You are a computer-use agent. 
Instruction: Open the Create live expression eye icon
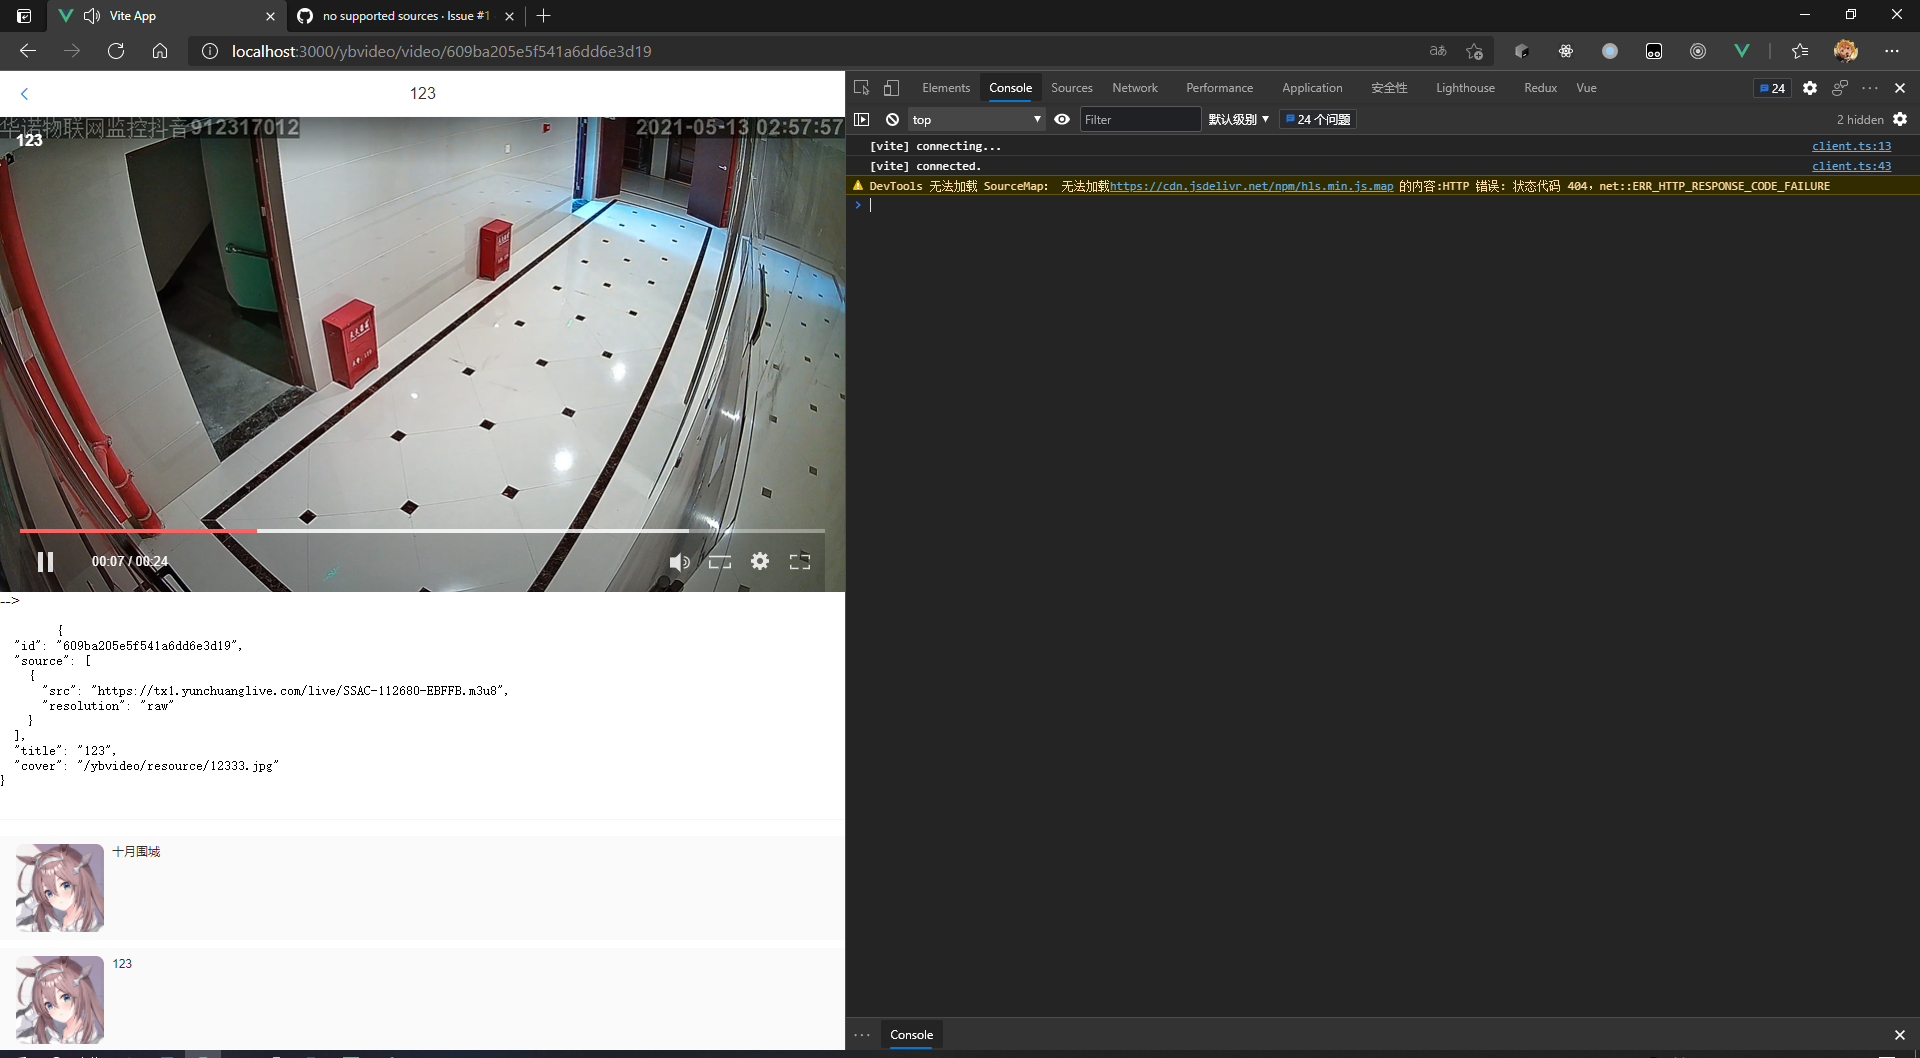pyautogui.click(x=1062, y=119)
